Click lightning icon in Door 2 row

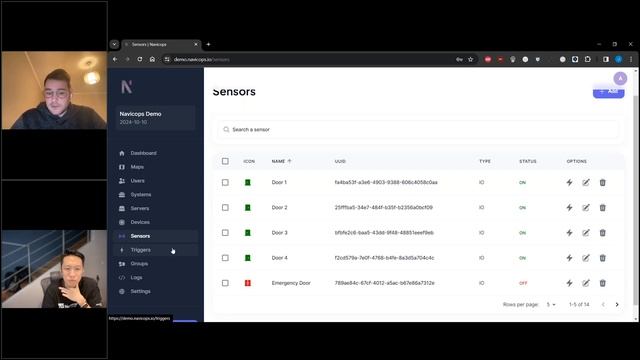click(x=569, y=208)
